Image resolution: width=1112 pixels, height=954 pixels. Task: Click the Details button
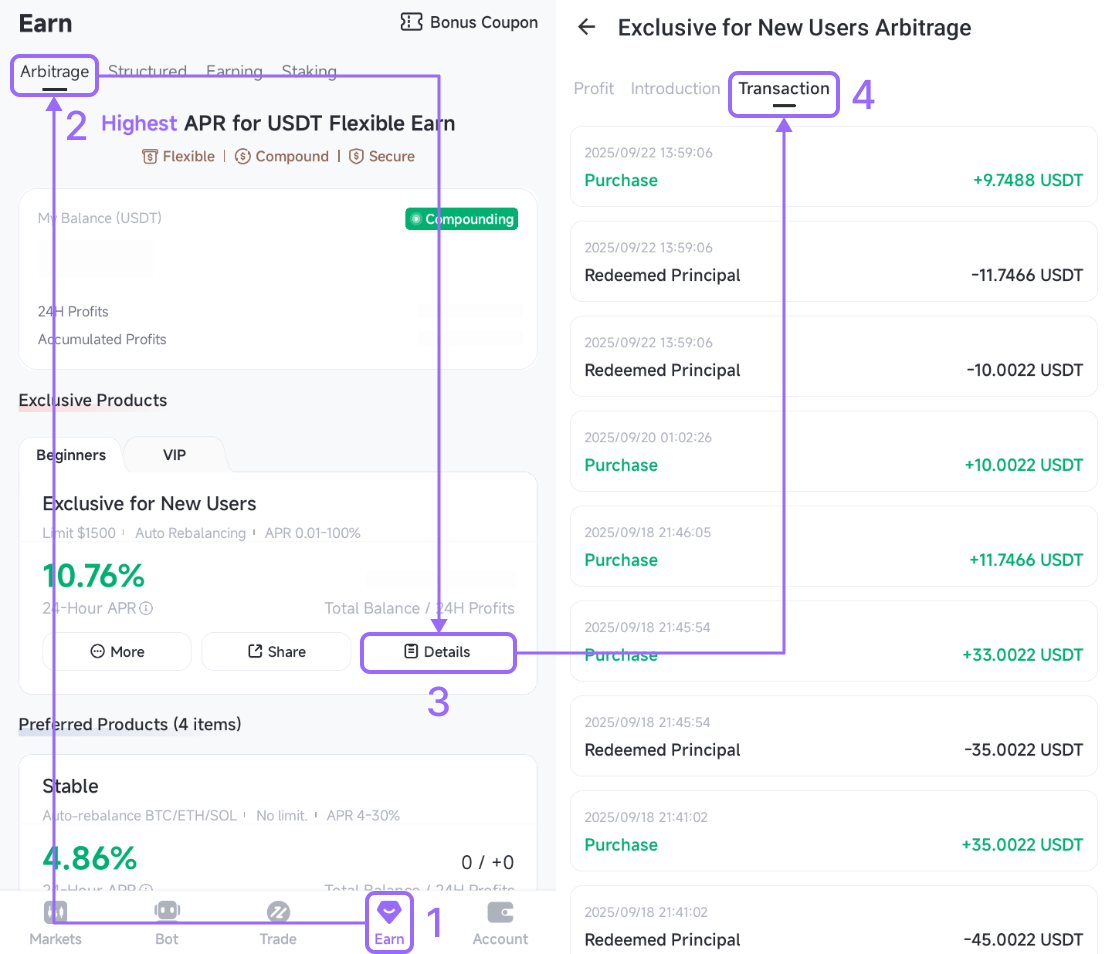click(438, 652)
